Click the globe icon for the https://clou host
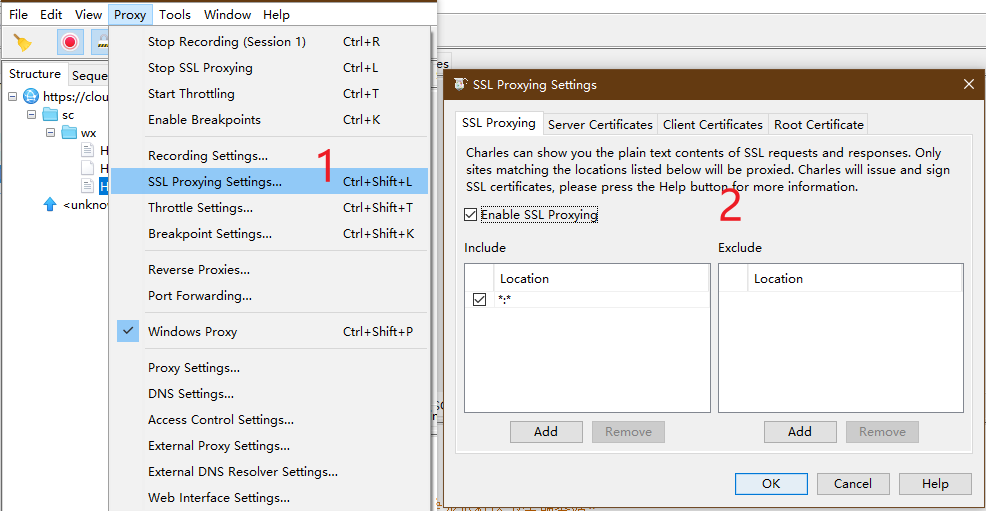Viewport: 986px width, 511px height. pyautogui.click(x=31, y=96)
